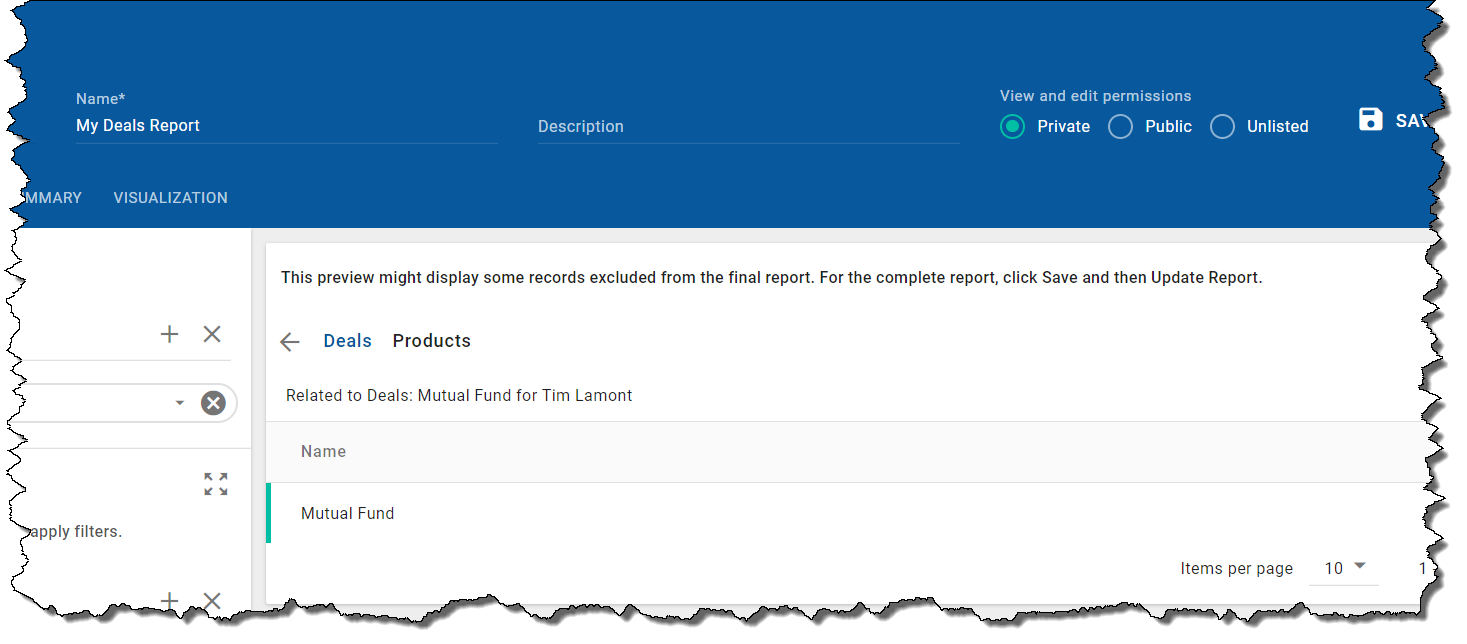Switch to the Products tab
This screenshot has width=1467, height=644.
coord(431,340)
